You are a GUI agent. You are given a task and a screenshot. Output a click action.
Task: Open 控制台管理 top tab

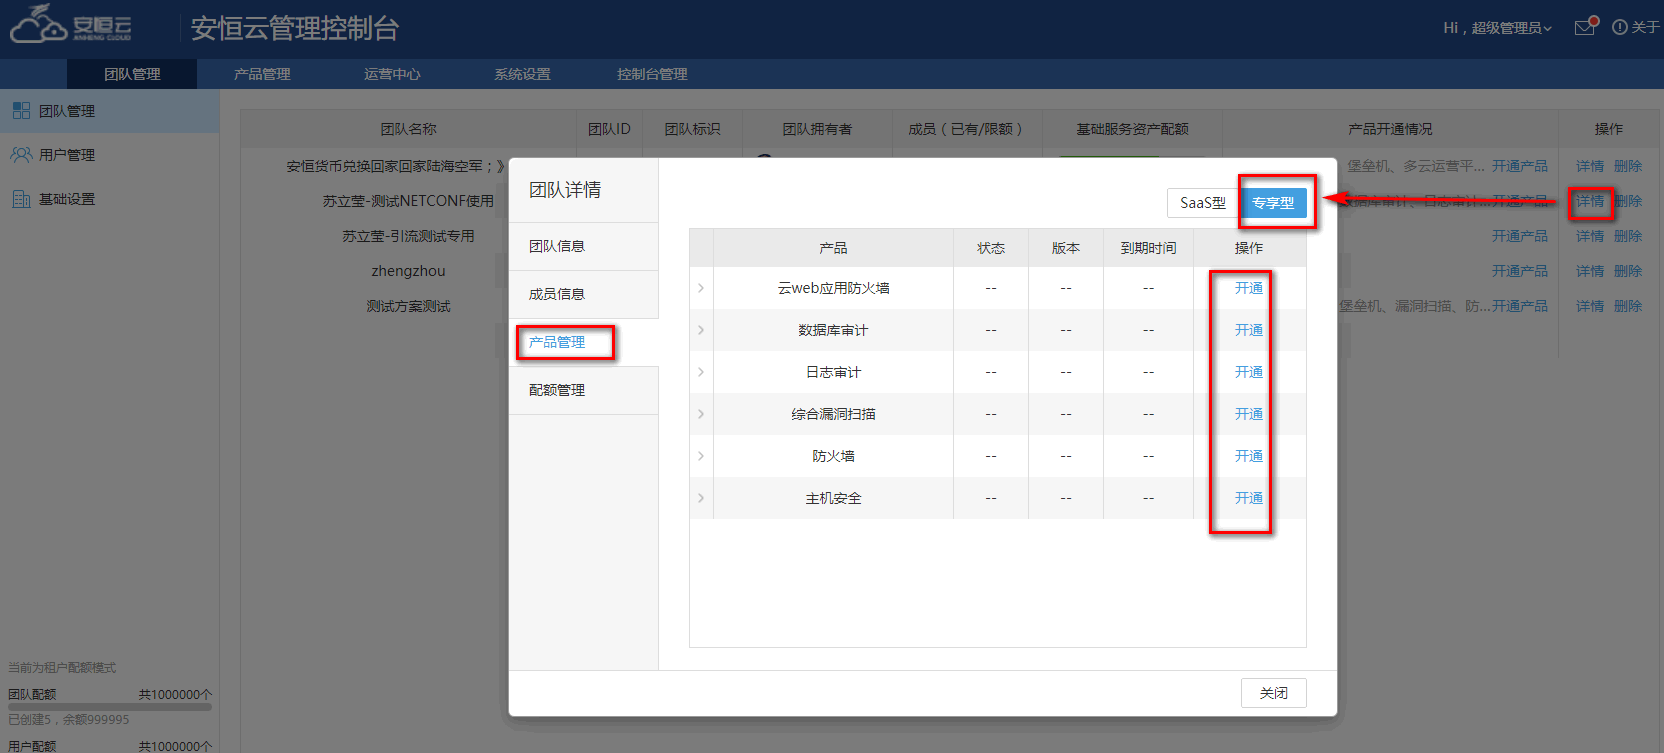(652, 74)
